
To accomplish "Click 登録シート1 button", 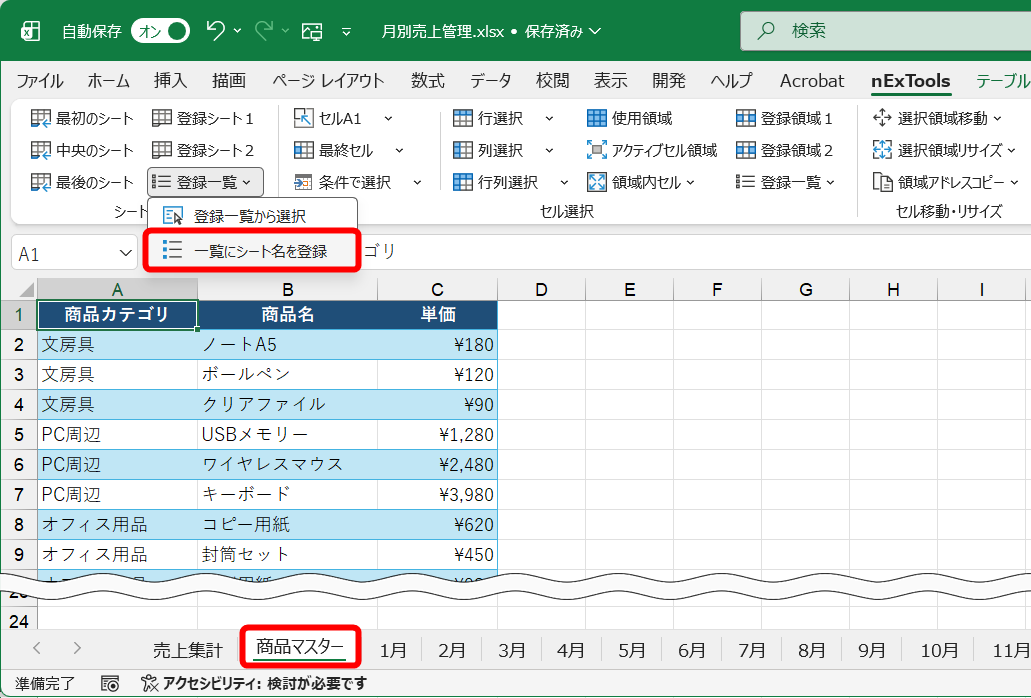I will (x=203, y=118).
